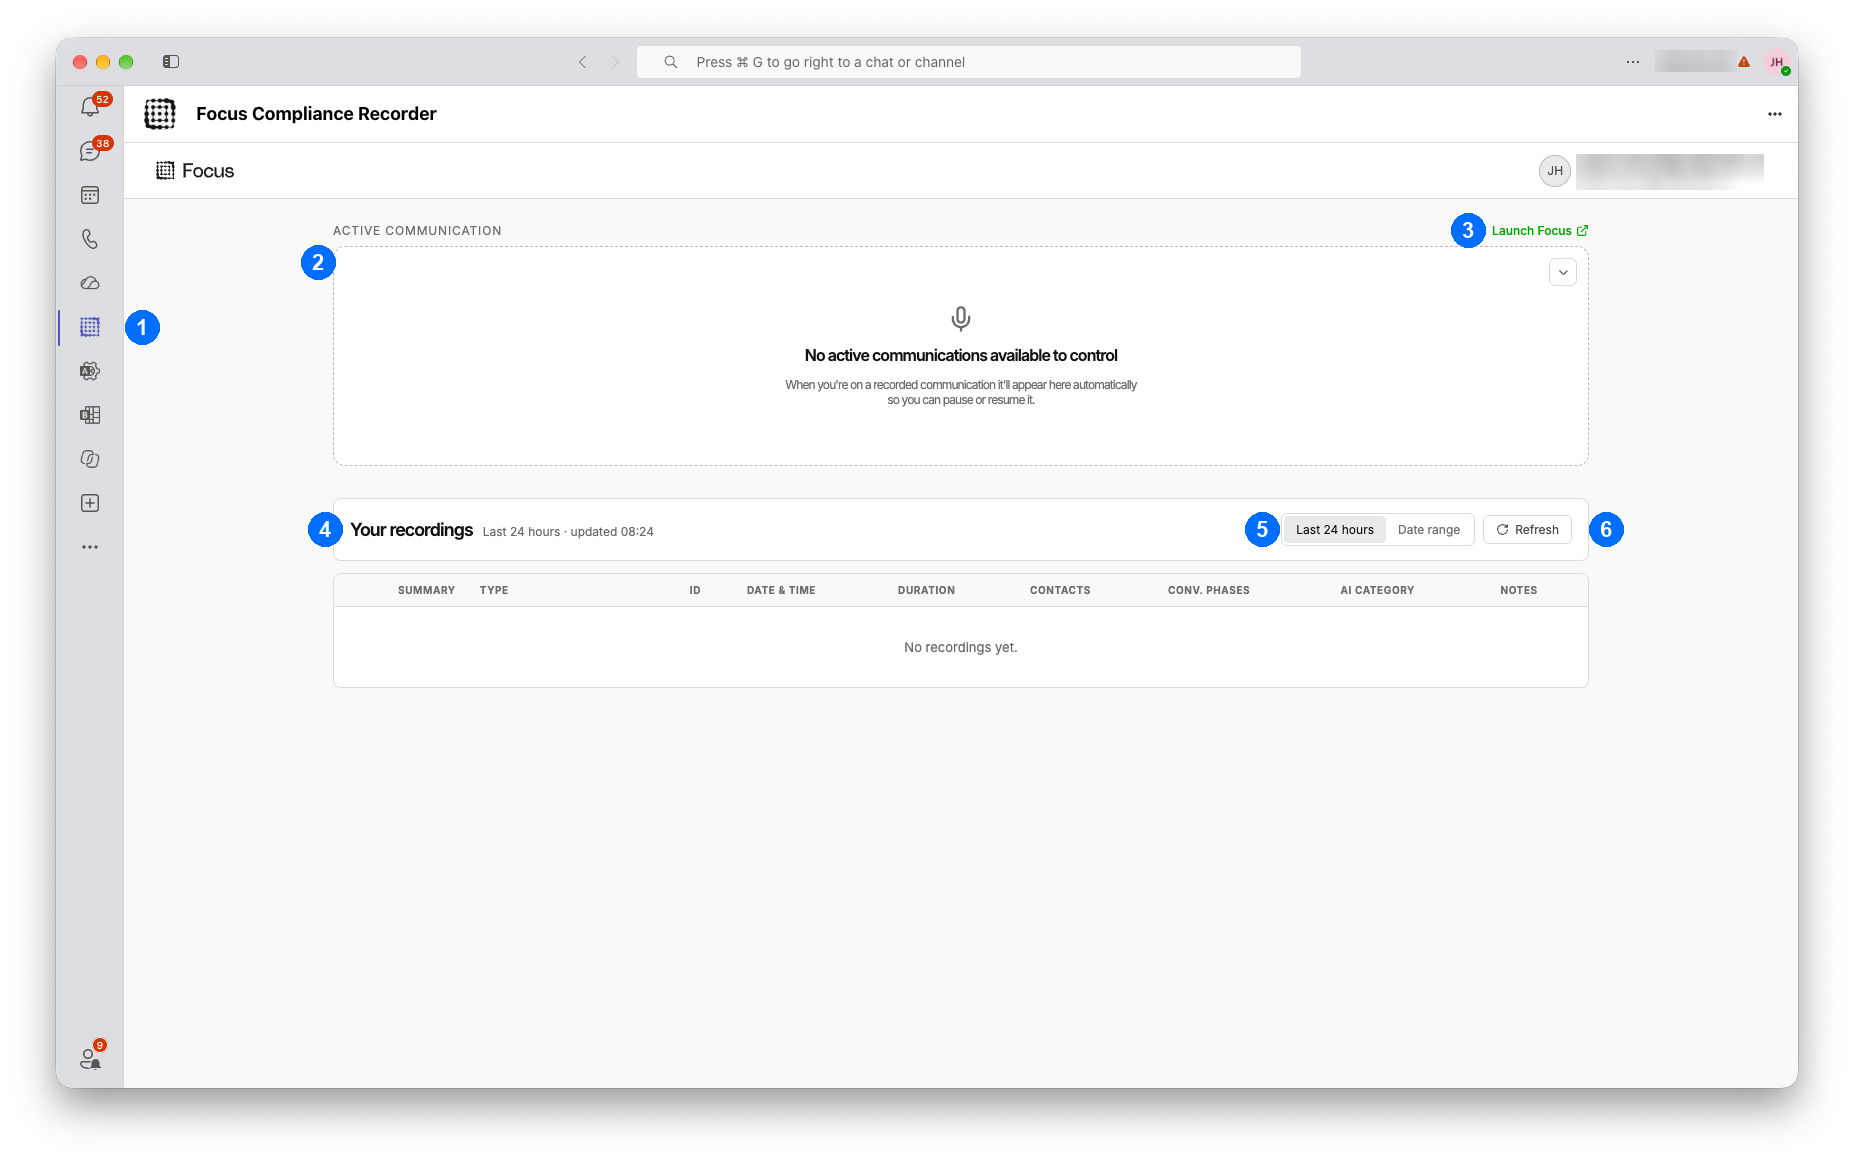Viewport: 1854px width, 1162px height.
Task: Click the SUMMARY column header
Action: 426,591
